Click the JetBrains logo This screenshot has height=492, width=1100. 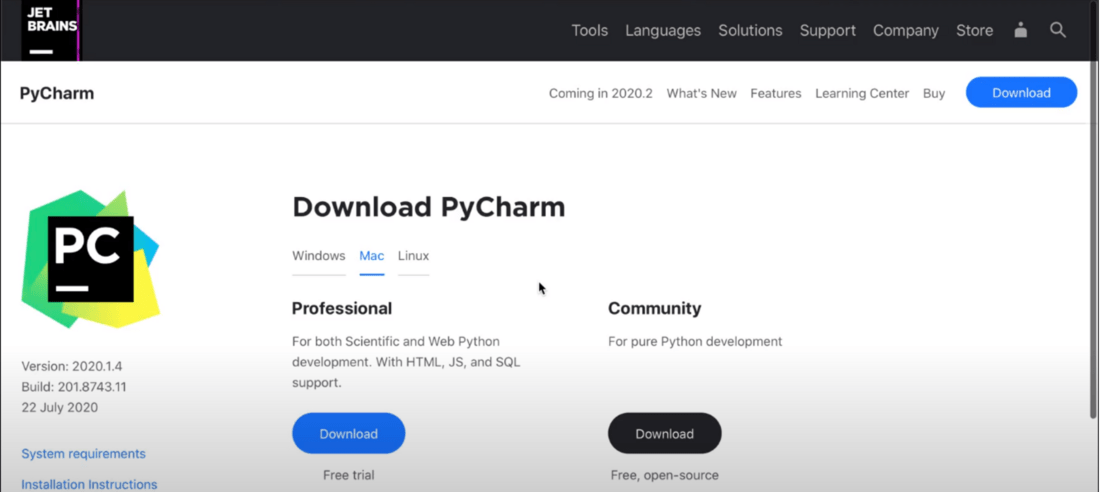(x=52, y=30)
